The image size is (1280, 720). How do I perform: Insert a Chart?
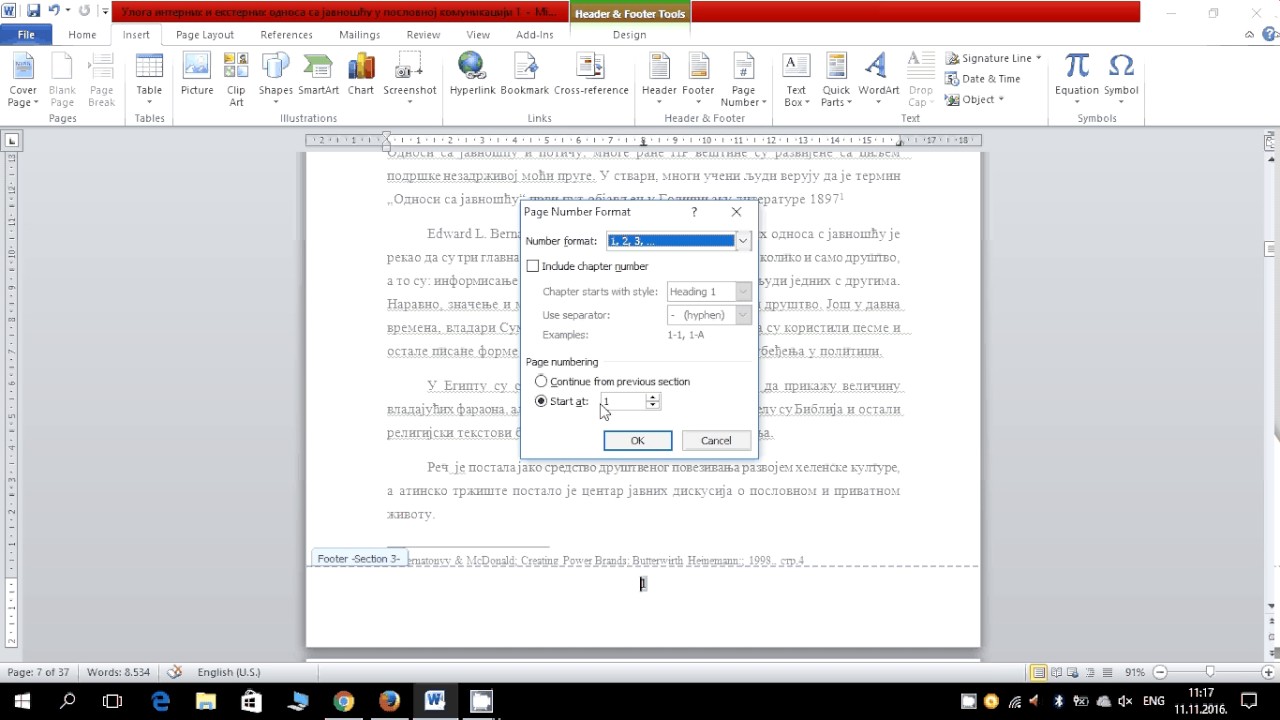pos(361,75)
